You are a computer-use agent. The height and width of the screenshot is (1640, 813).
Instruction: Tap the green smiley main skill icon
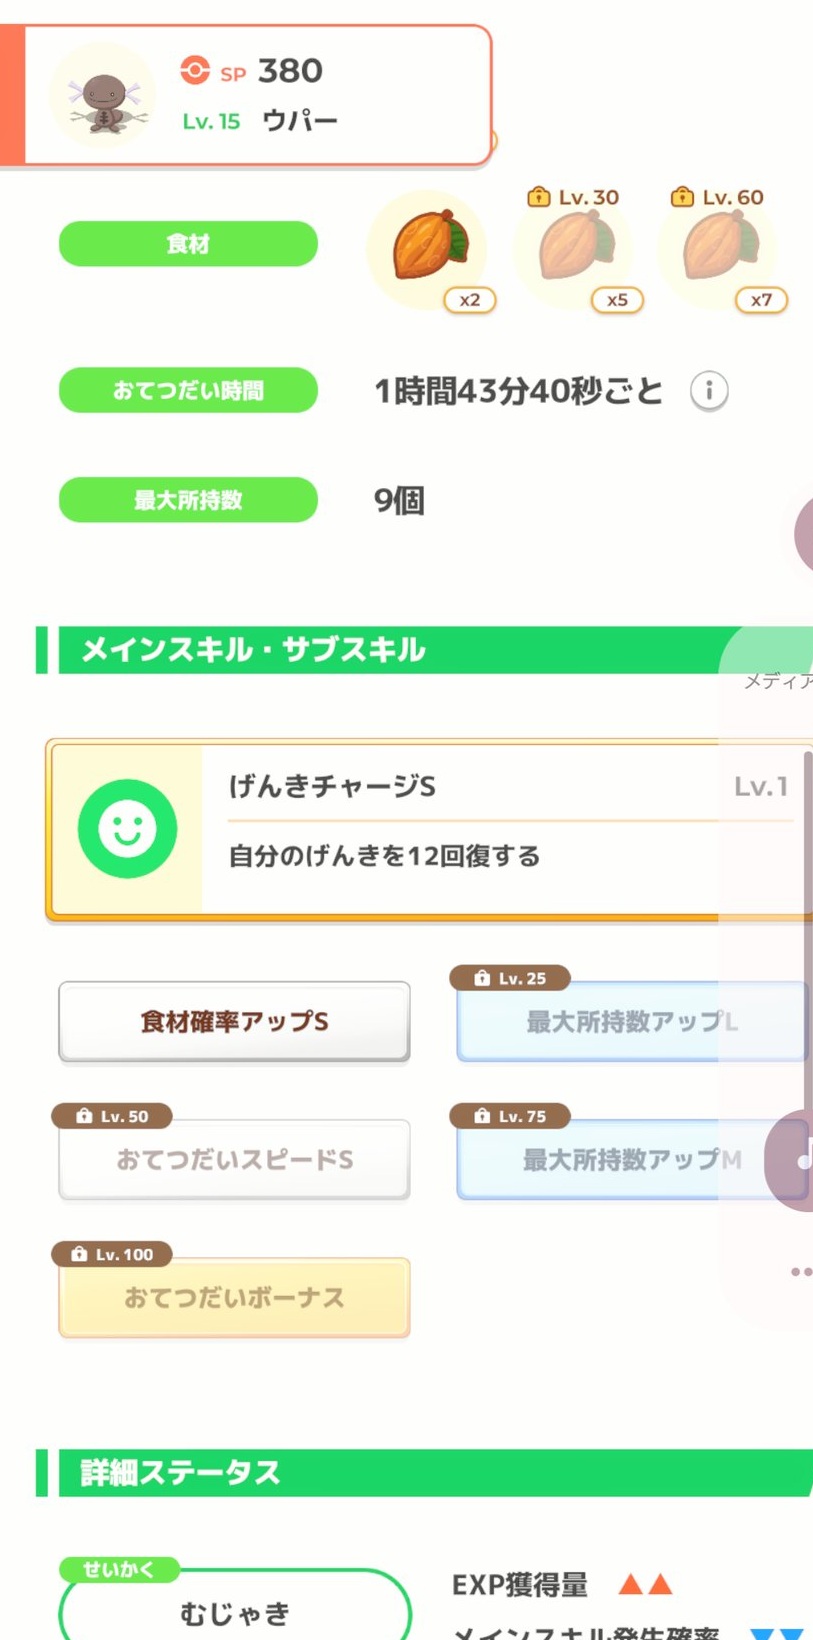[x=128, y=829]
